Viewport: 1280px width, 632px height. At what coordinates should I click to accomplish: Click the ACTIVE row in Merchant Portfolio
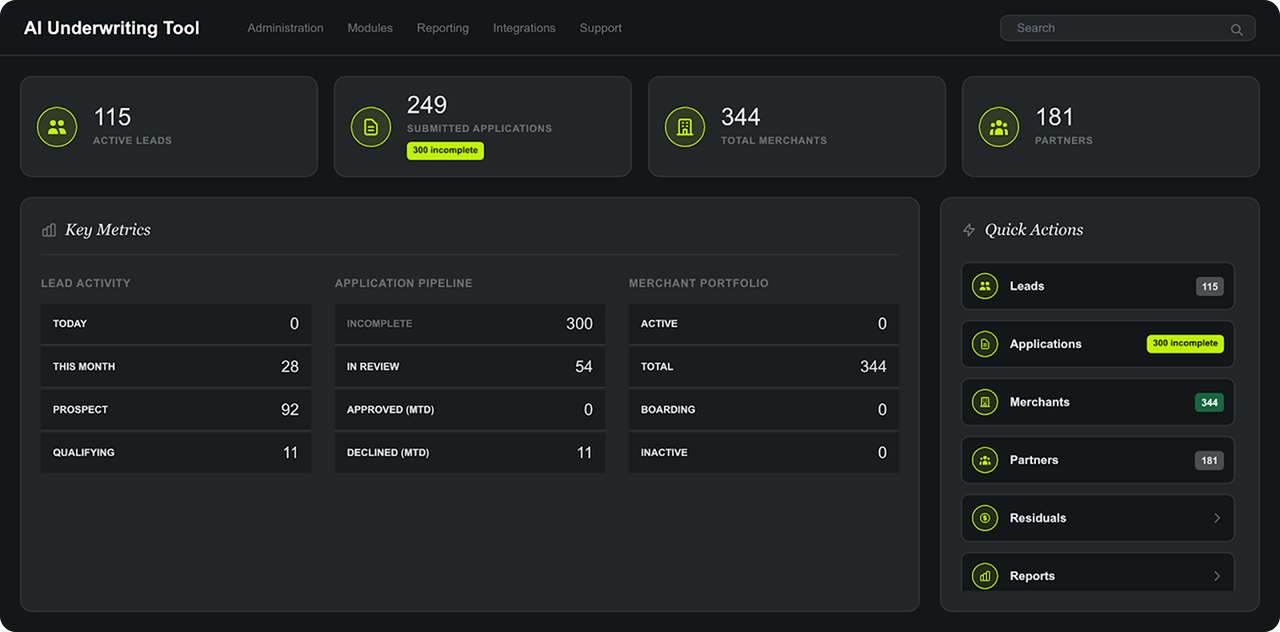pyautogui.click(x=764, y=324)
